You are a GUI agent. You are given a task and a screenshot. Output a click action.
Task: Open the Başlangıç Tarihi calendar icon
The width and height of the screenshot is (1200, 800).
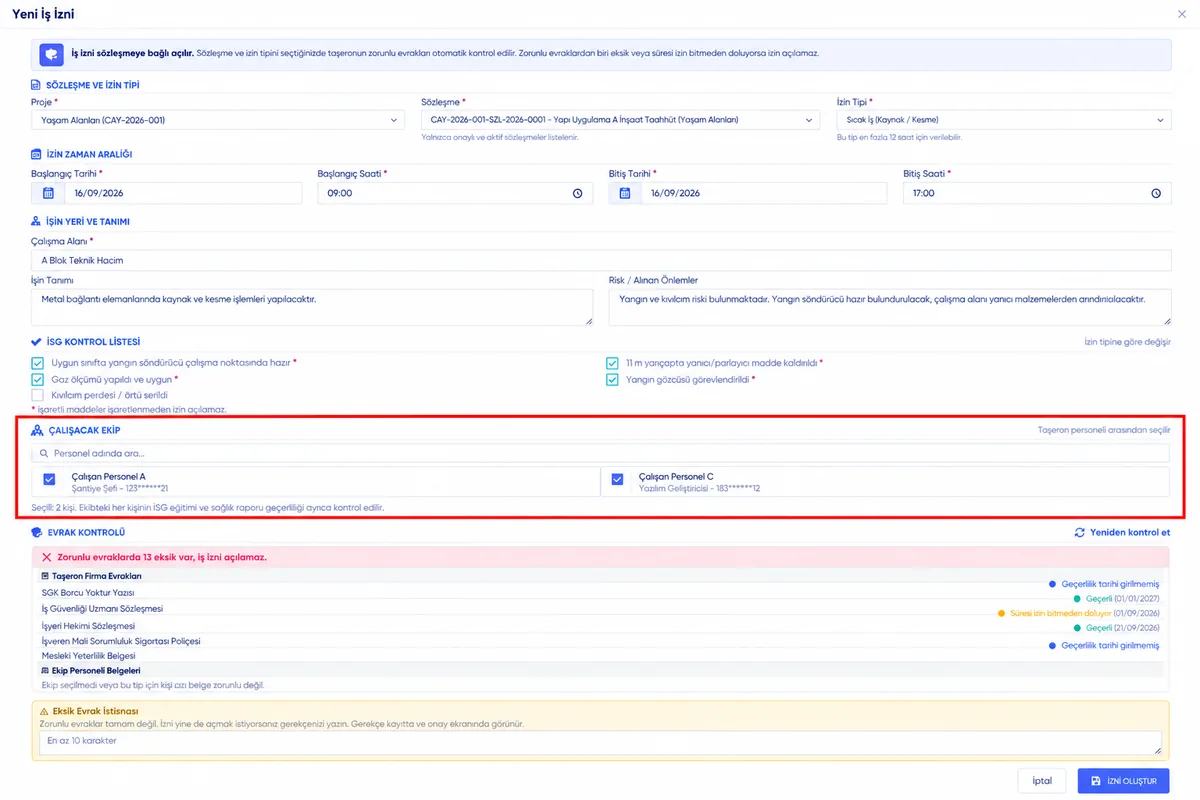[48, 193]
